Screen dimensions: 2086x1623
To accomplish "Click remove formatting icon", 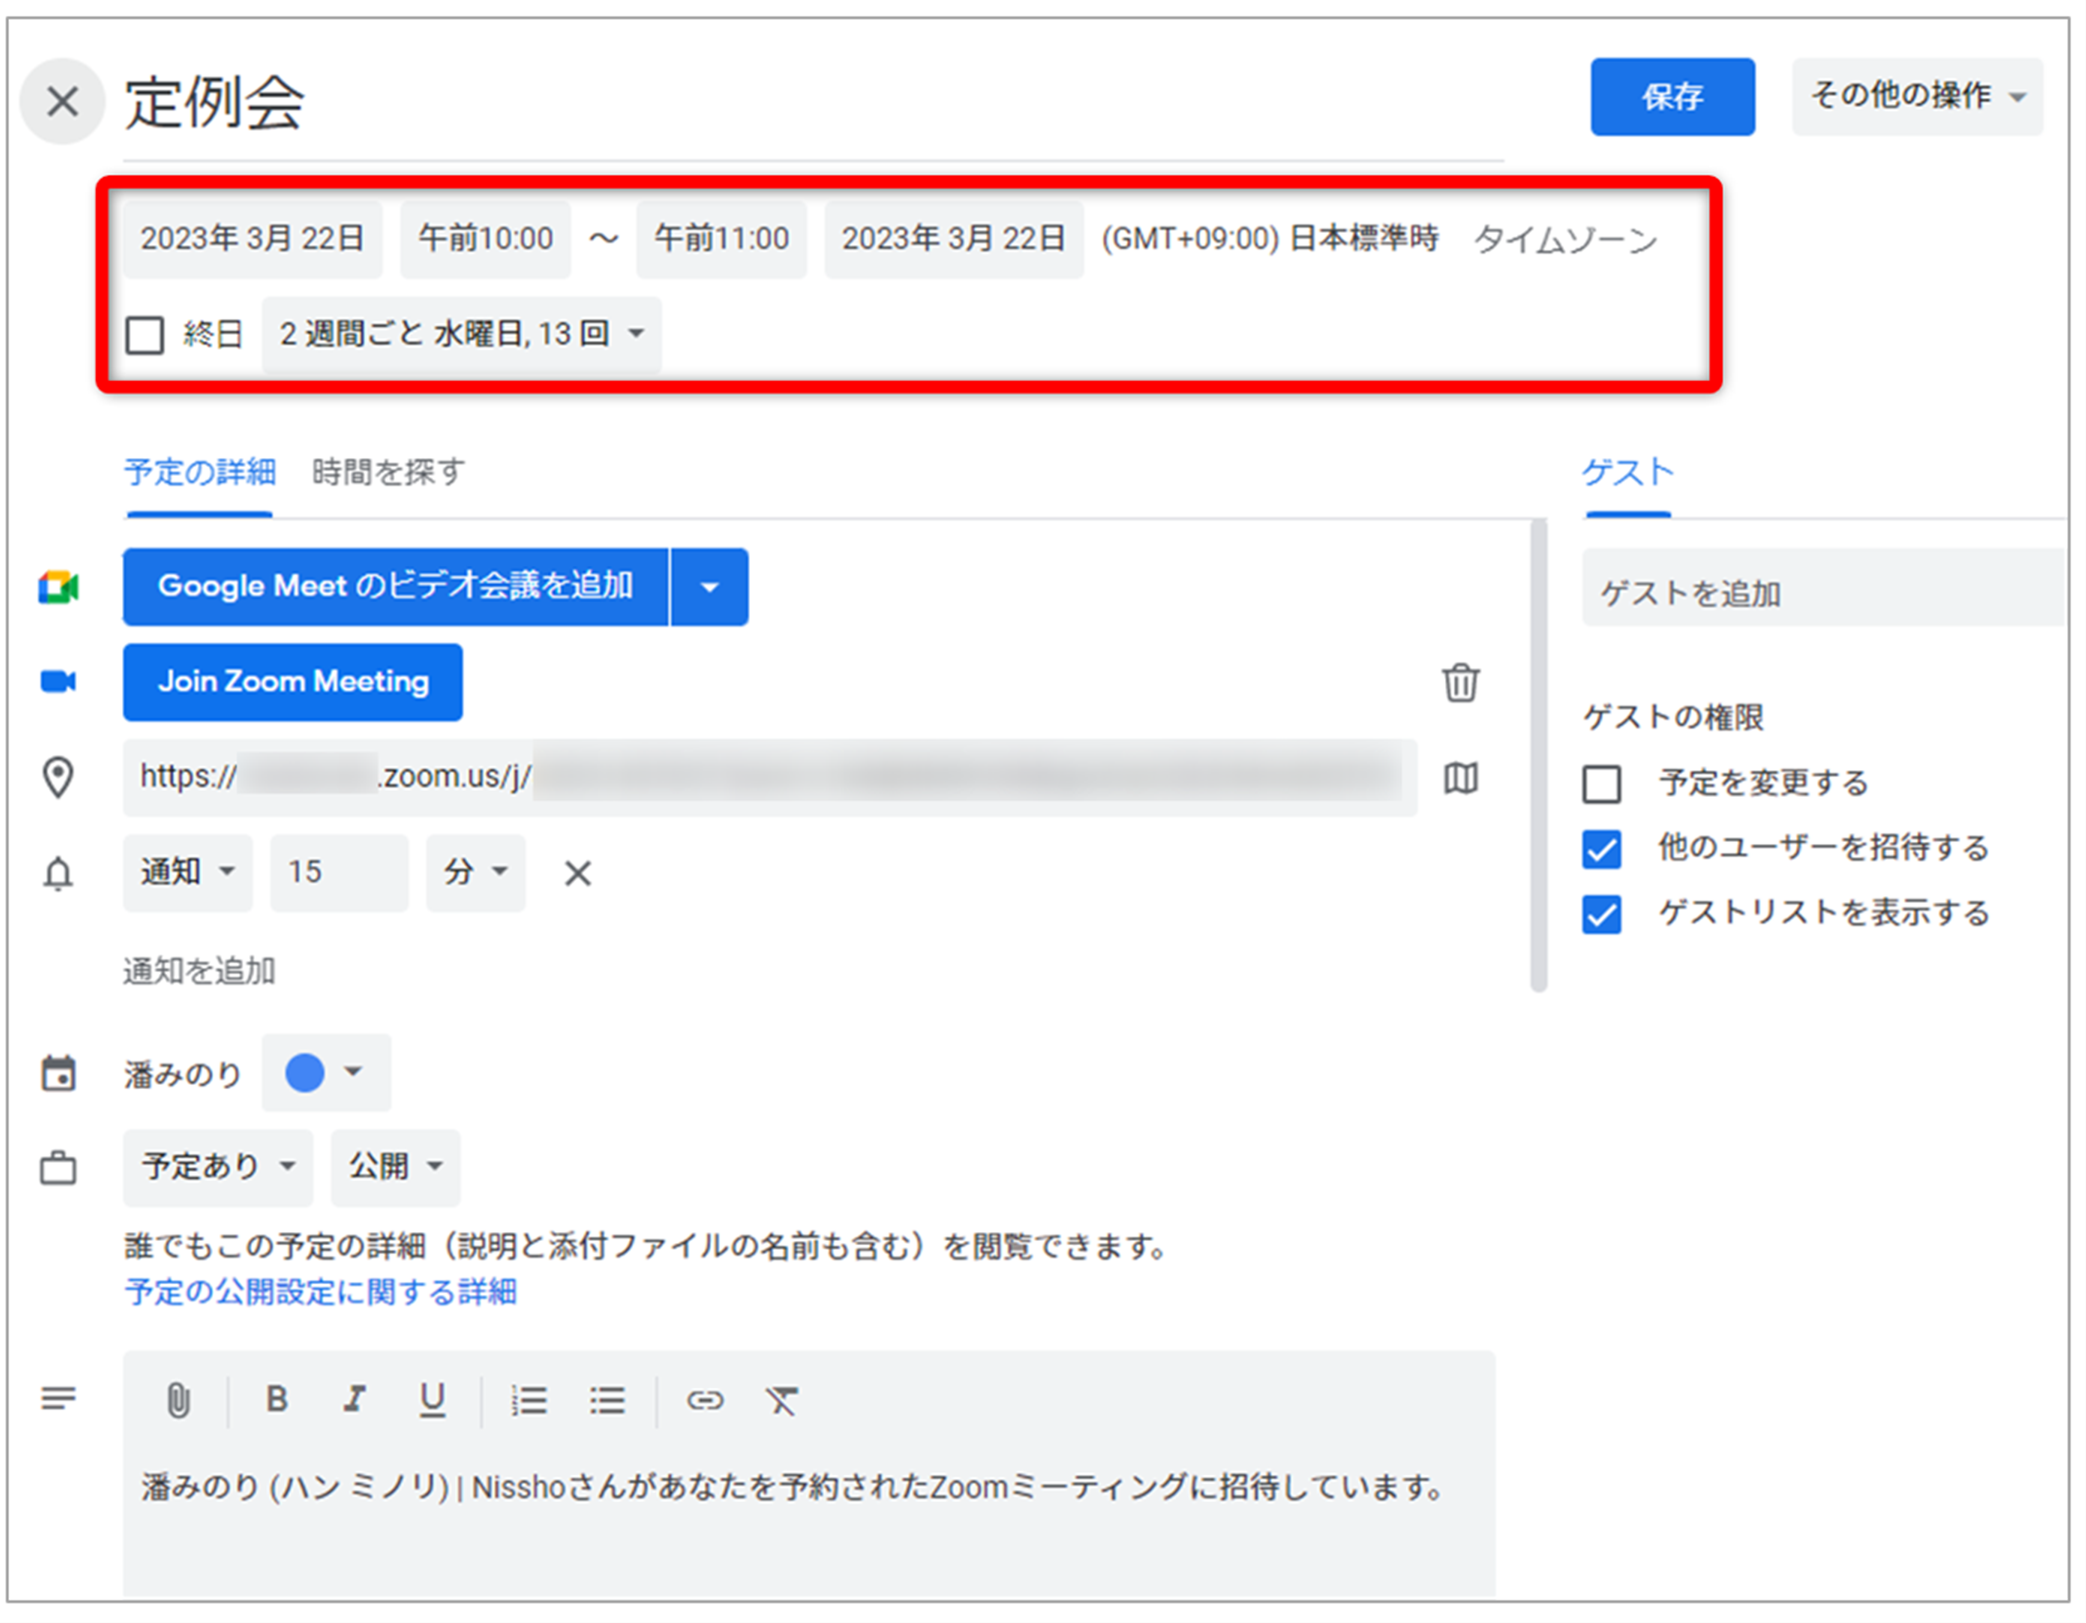I will pos(781,1400).
